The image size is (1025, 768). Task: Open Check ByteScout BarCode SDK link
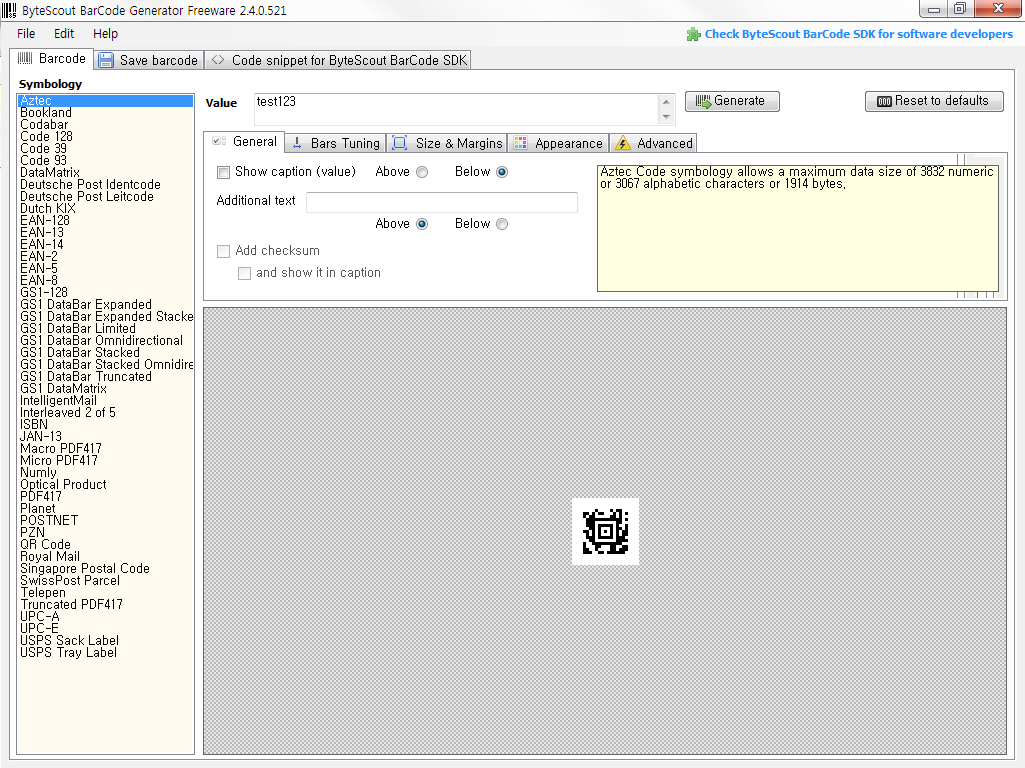(858, 34)
